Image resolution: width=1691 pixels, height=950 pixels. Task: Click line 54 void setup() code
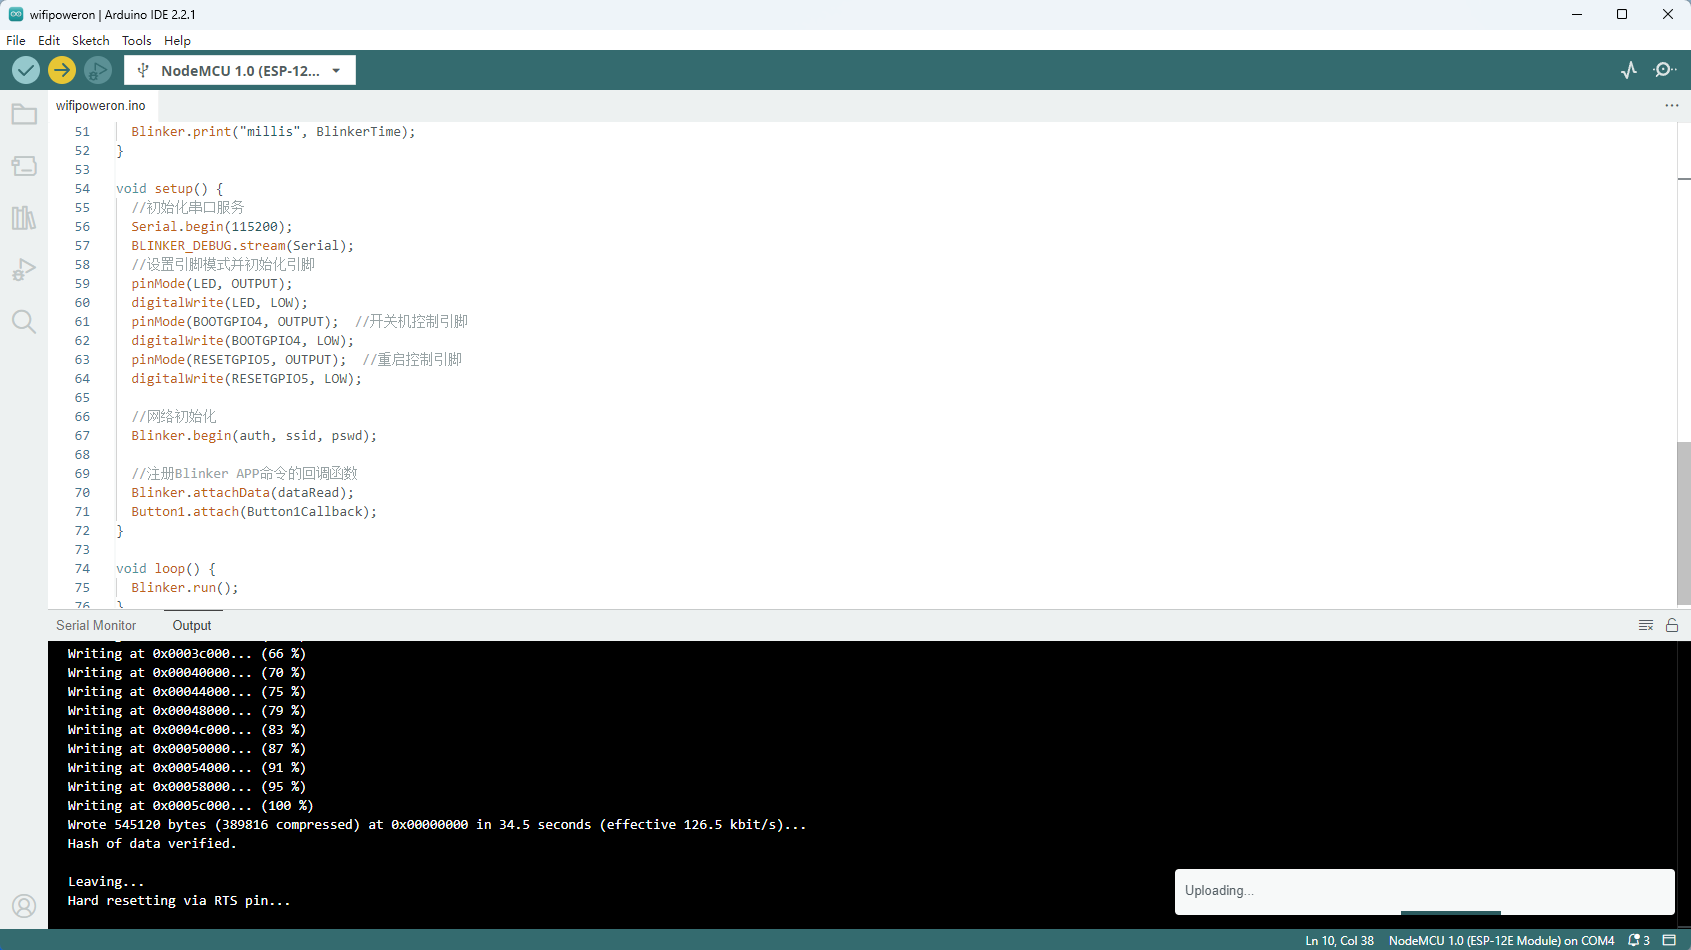(170, 189)
